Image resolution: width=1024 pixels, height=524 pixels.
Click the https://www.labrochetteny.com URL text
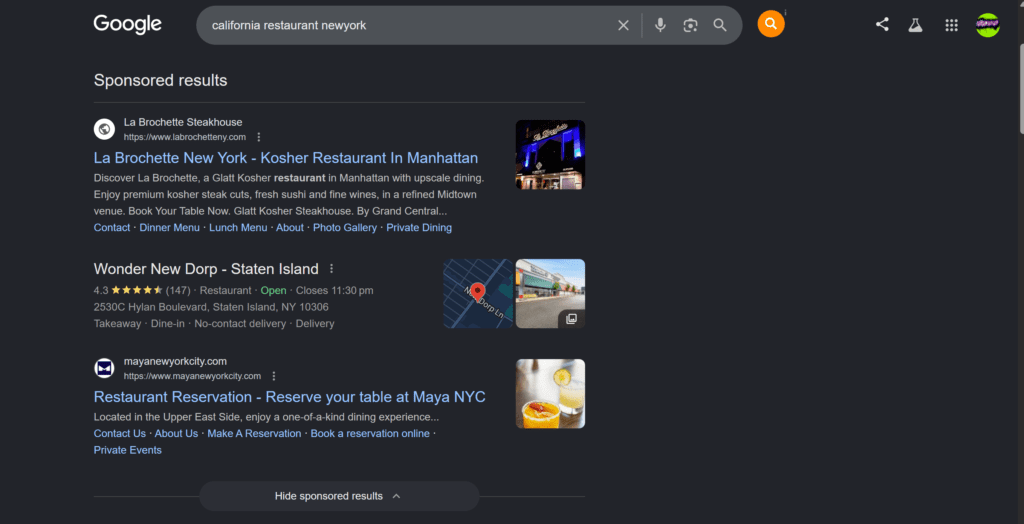185,137
